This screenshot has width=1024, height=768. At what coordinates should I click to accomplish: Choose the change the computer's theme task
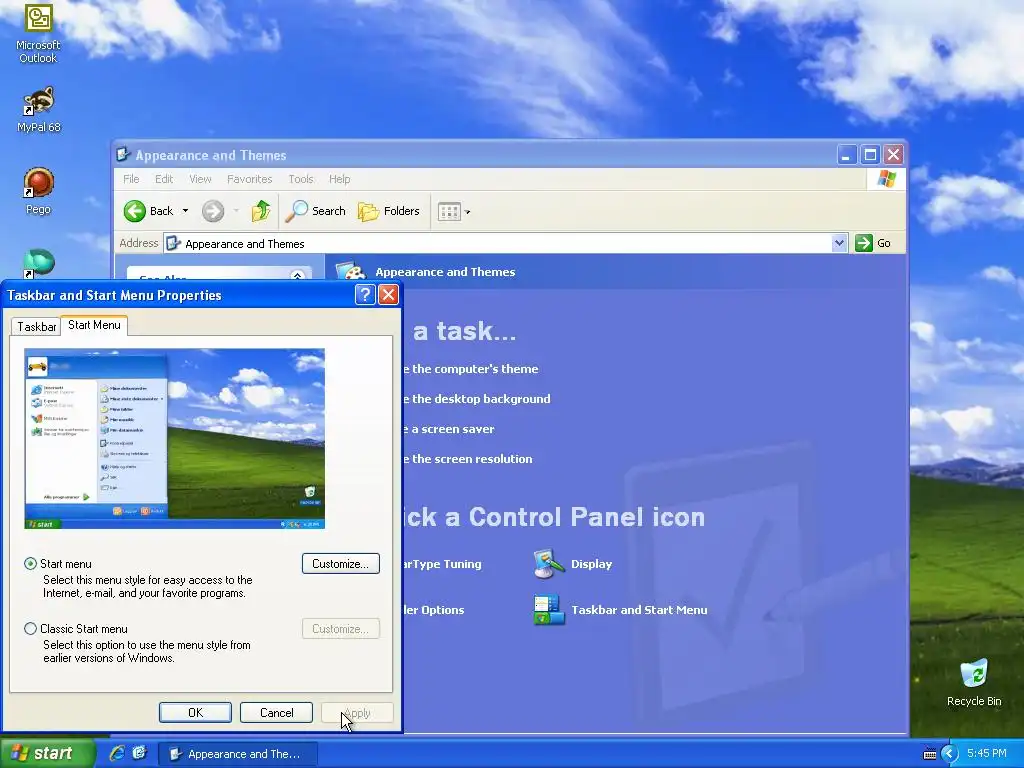[471, 369]
